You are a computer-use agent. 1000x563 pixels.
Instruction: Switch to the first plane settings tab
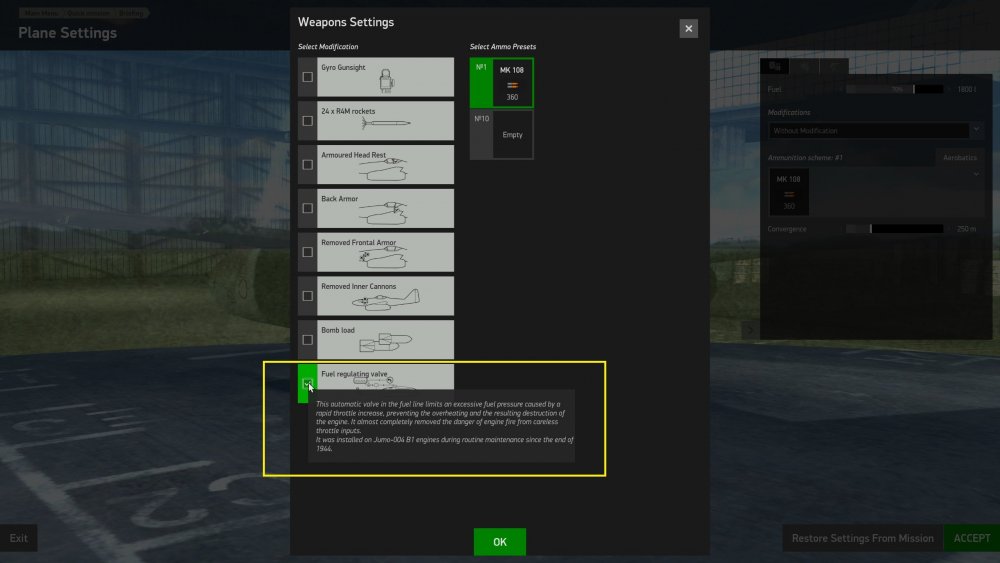click(774, 67)
